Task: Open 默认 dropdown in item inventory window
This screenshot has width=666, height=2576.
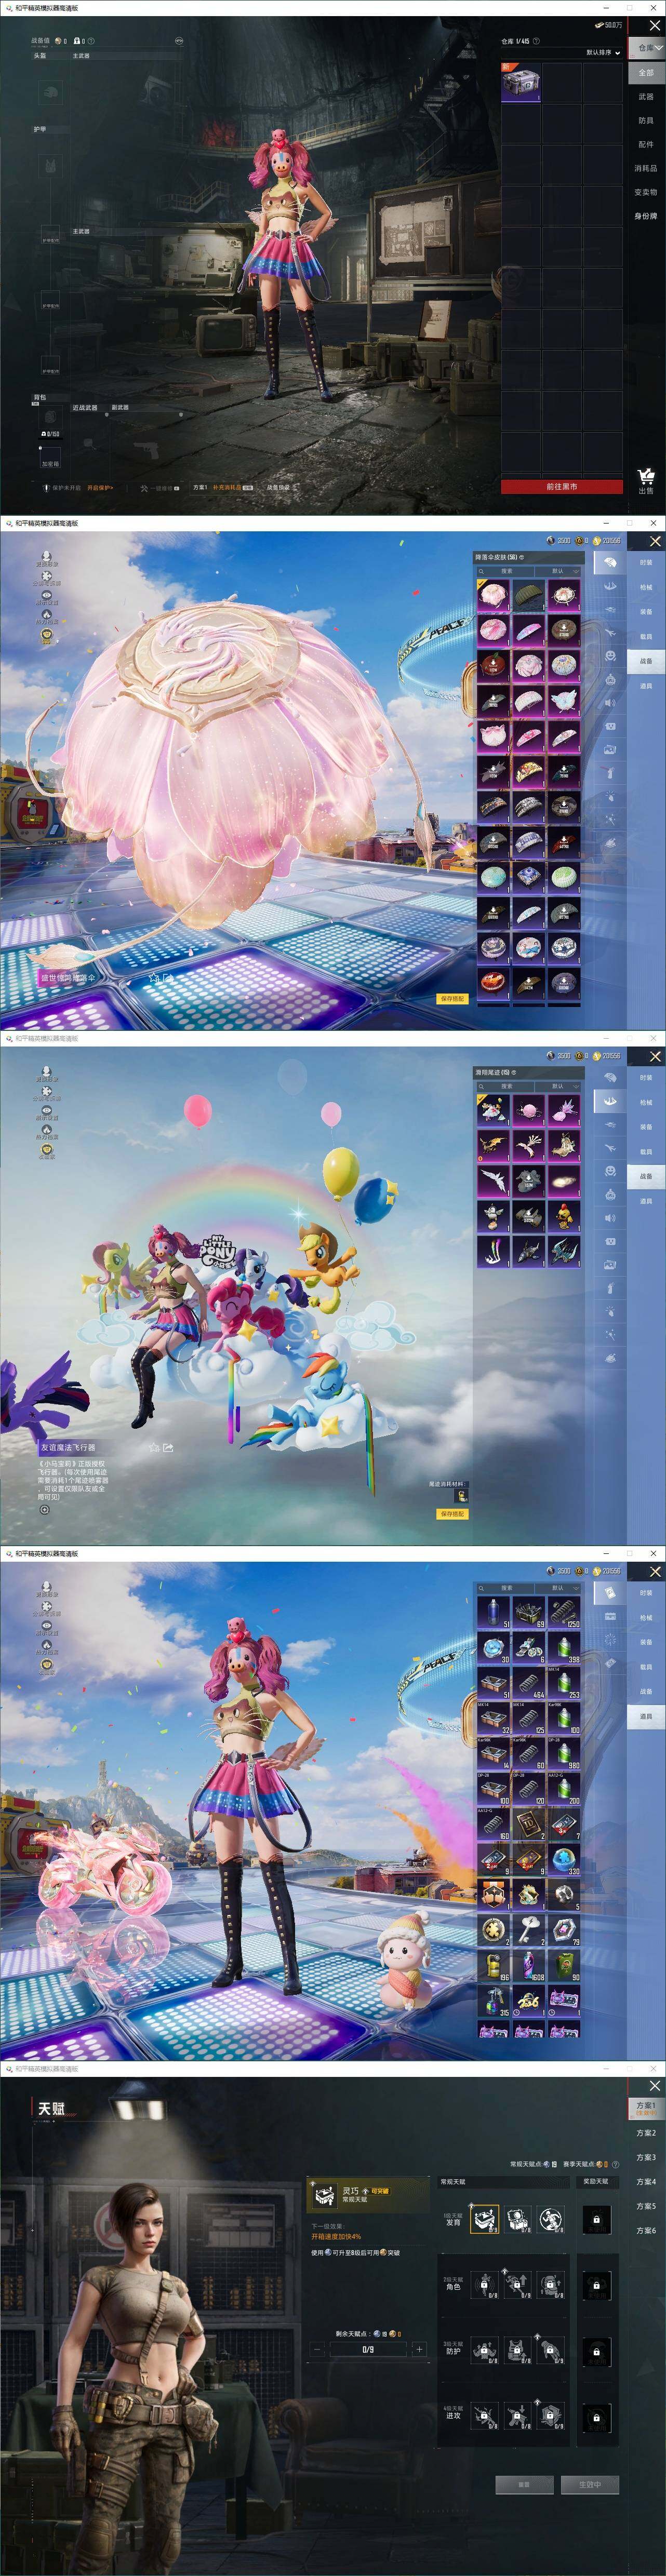Action: pos(559,1588)
